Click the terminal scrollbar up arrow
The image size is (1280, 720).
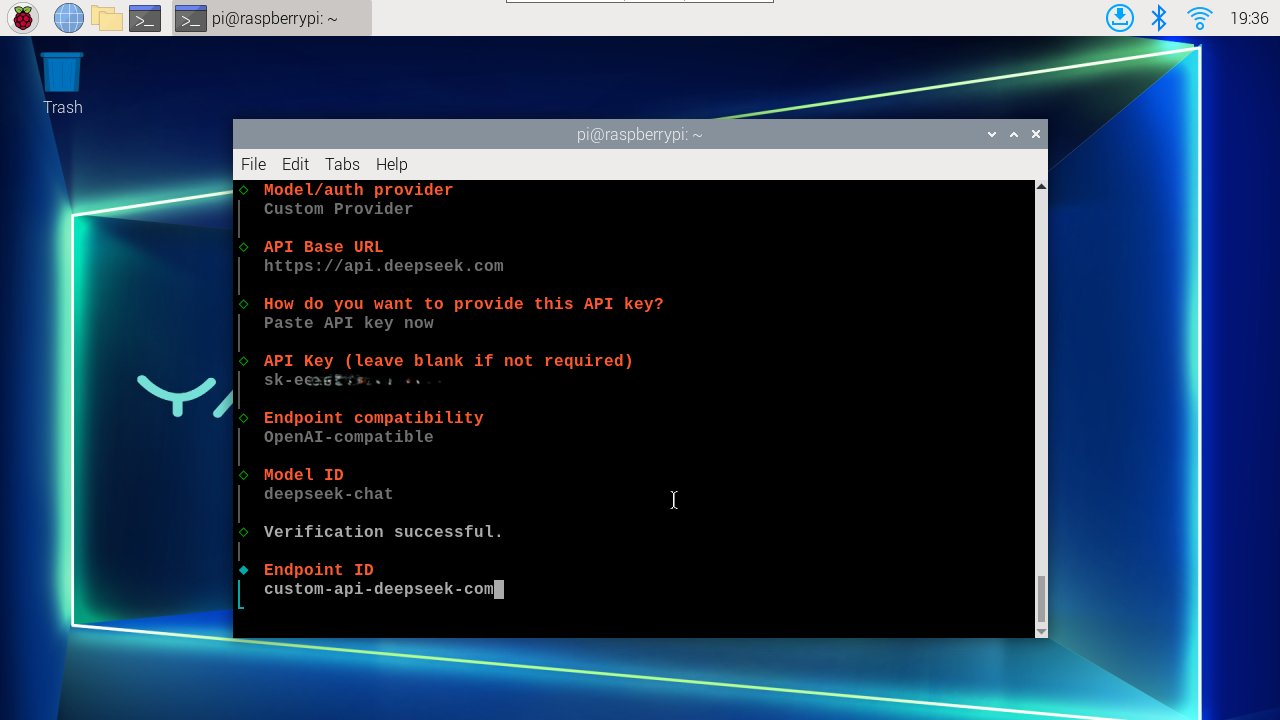pyautogui.click(x=1041, y=187)
